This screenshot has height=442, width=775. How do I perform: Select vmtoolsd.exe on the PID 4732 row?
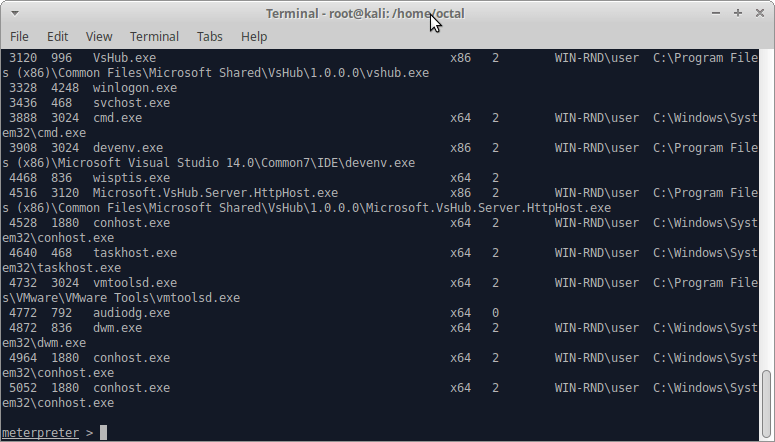click(135, 283)
